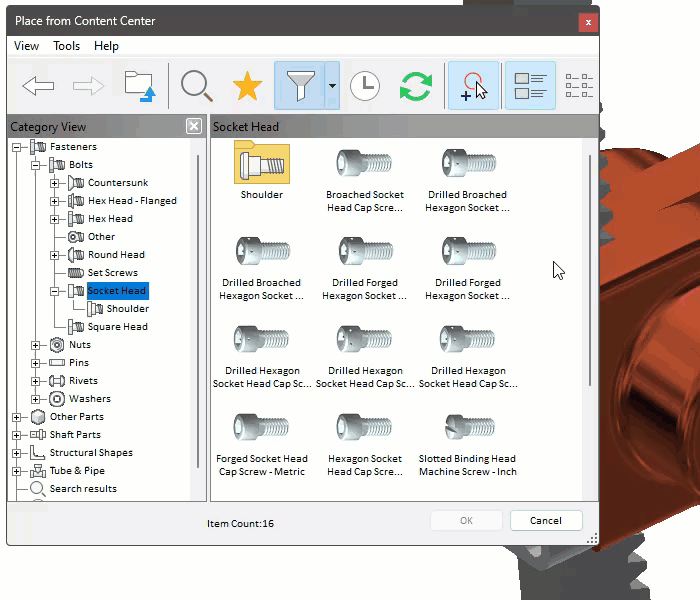Select Broached Socket Head Cap Screw thumbnail
This screenshot has width=700, height=600.
click(364, 162)
